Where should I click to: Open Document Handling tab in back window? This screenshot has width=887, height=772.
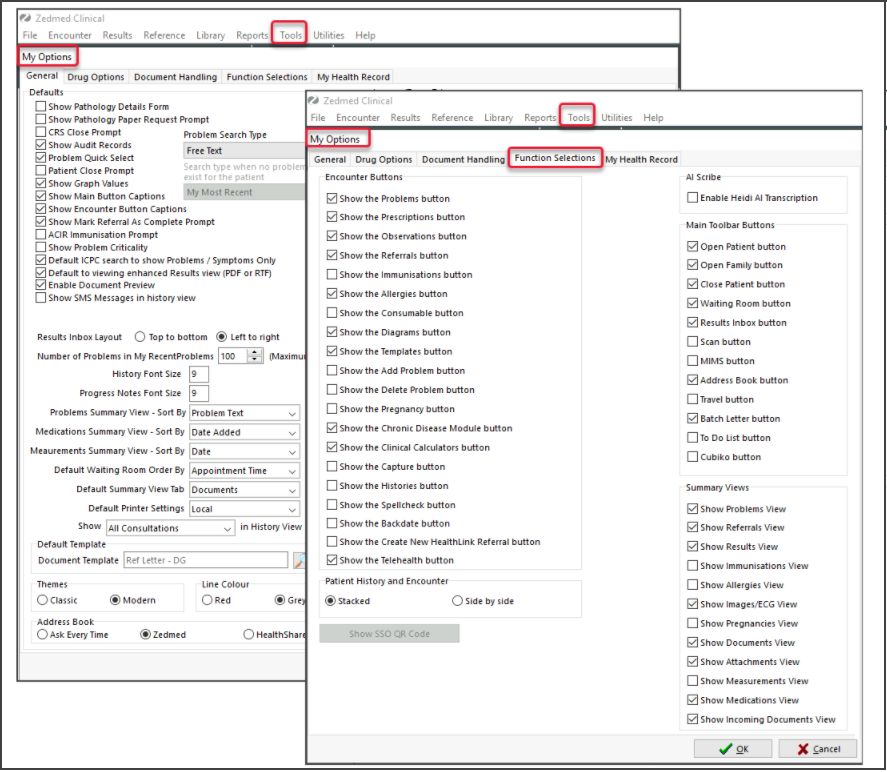pyautogui.click(x=175, y=77)
